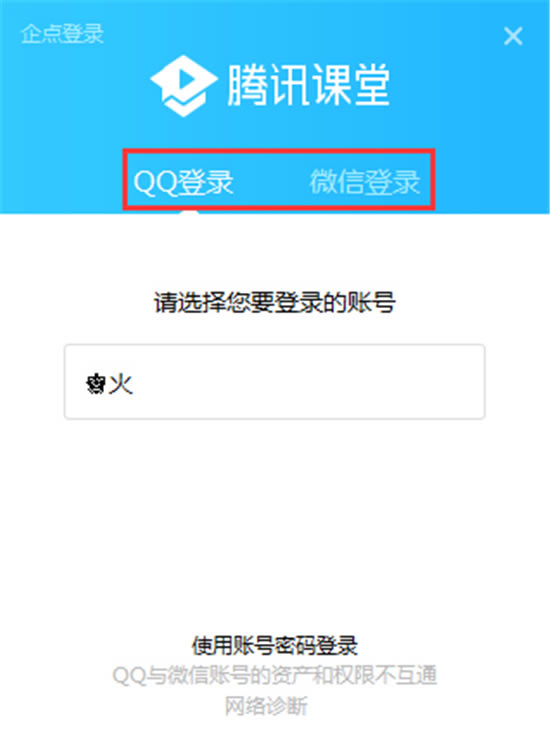Viewport: 550px width, 740px height.
Task: Click the white pointer indicator below QQ登录
Action: [189, 212]
